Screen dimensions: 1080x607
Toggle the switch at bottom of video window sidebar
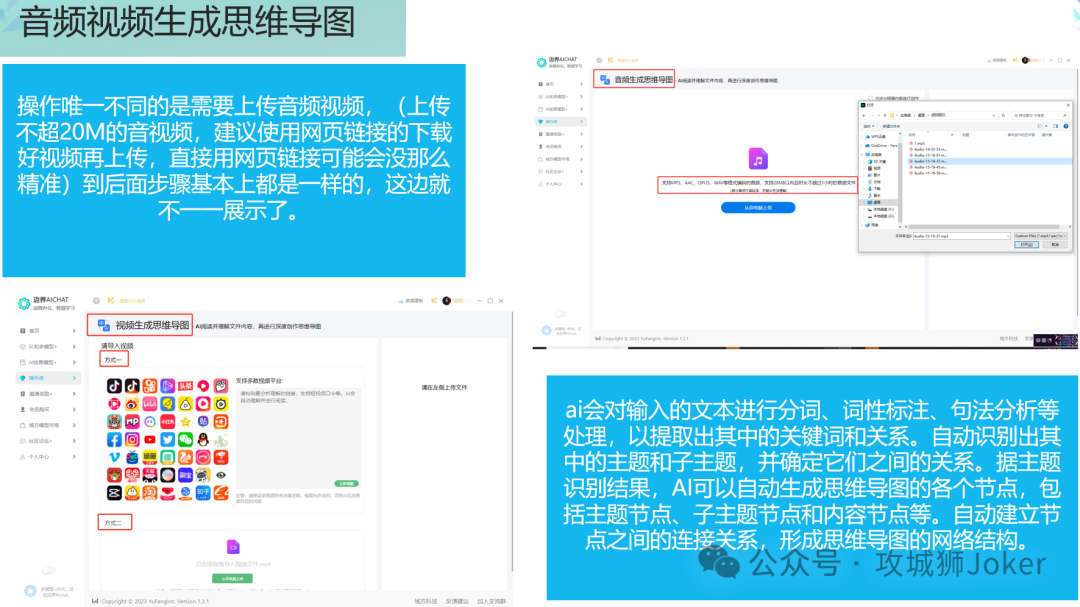pos(48,570)
